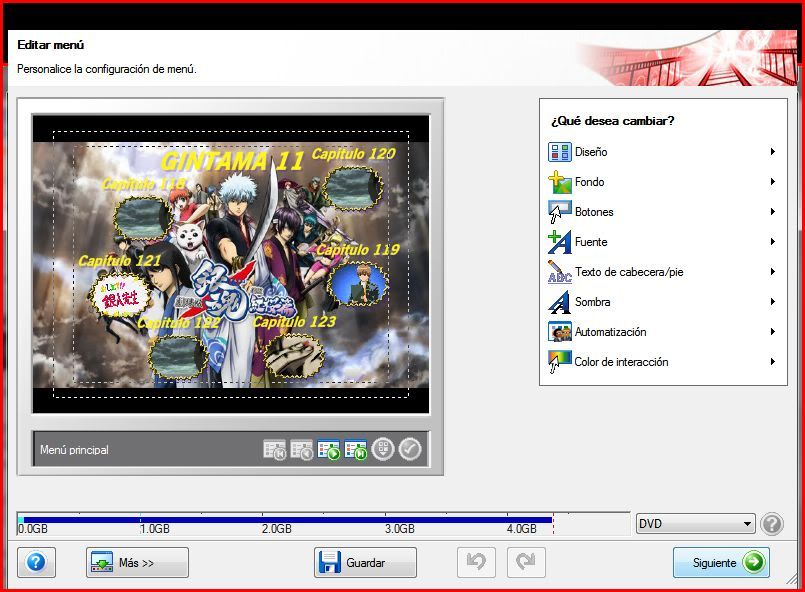The image size is (805, 592).
Task: Expand the arrow next to Sombra
Action: (772, 301)
